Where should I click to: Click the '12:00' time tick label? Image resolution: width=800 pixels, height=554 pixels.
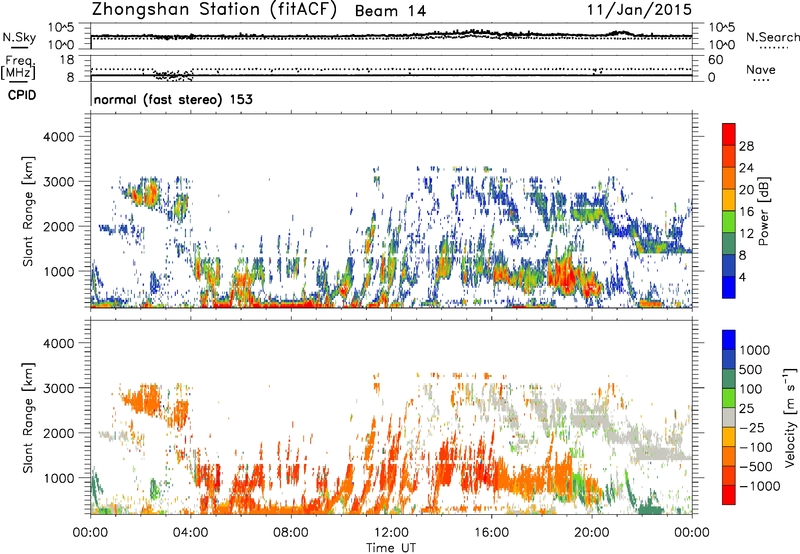391,533
